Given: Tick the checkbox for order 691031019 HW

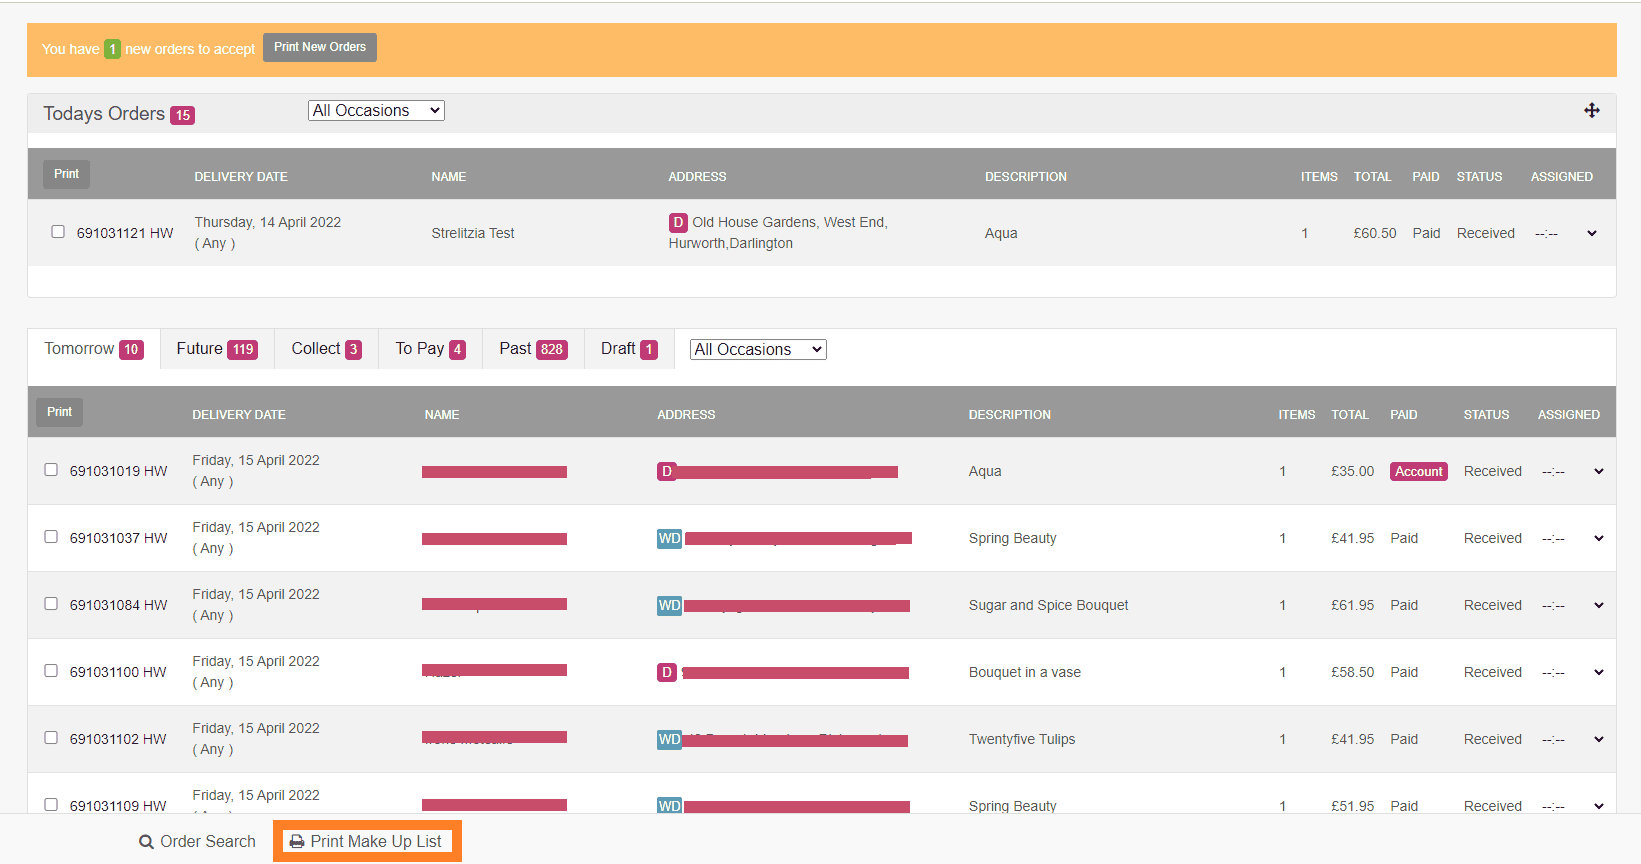Looking at the screenshot, I should tap(51, 470).
